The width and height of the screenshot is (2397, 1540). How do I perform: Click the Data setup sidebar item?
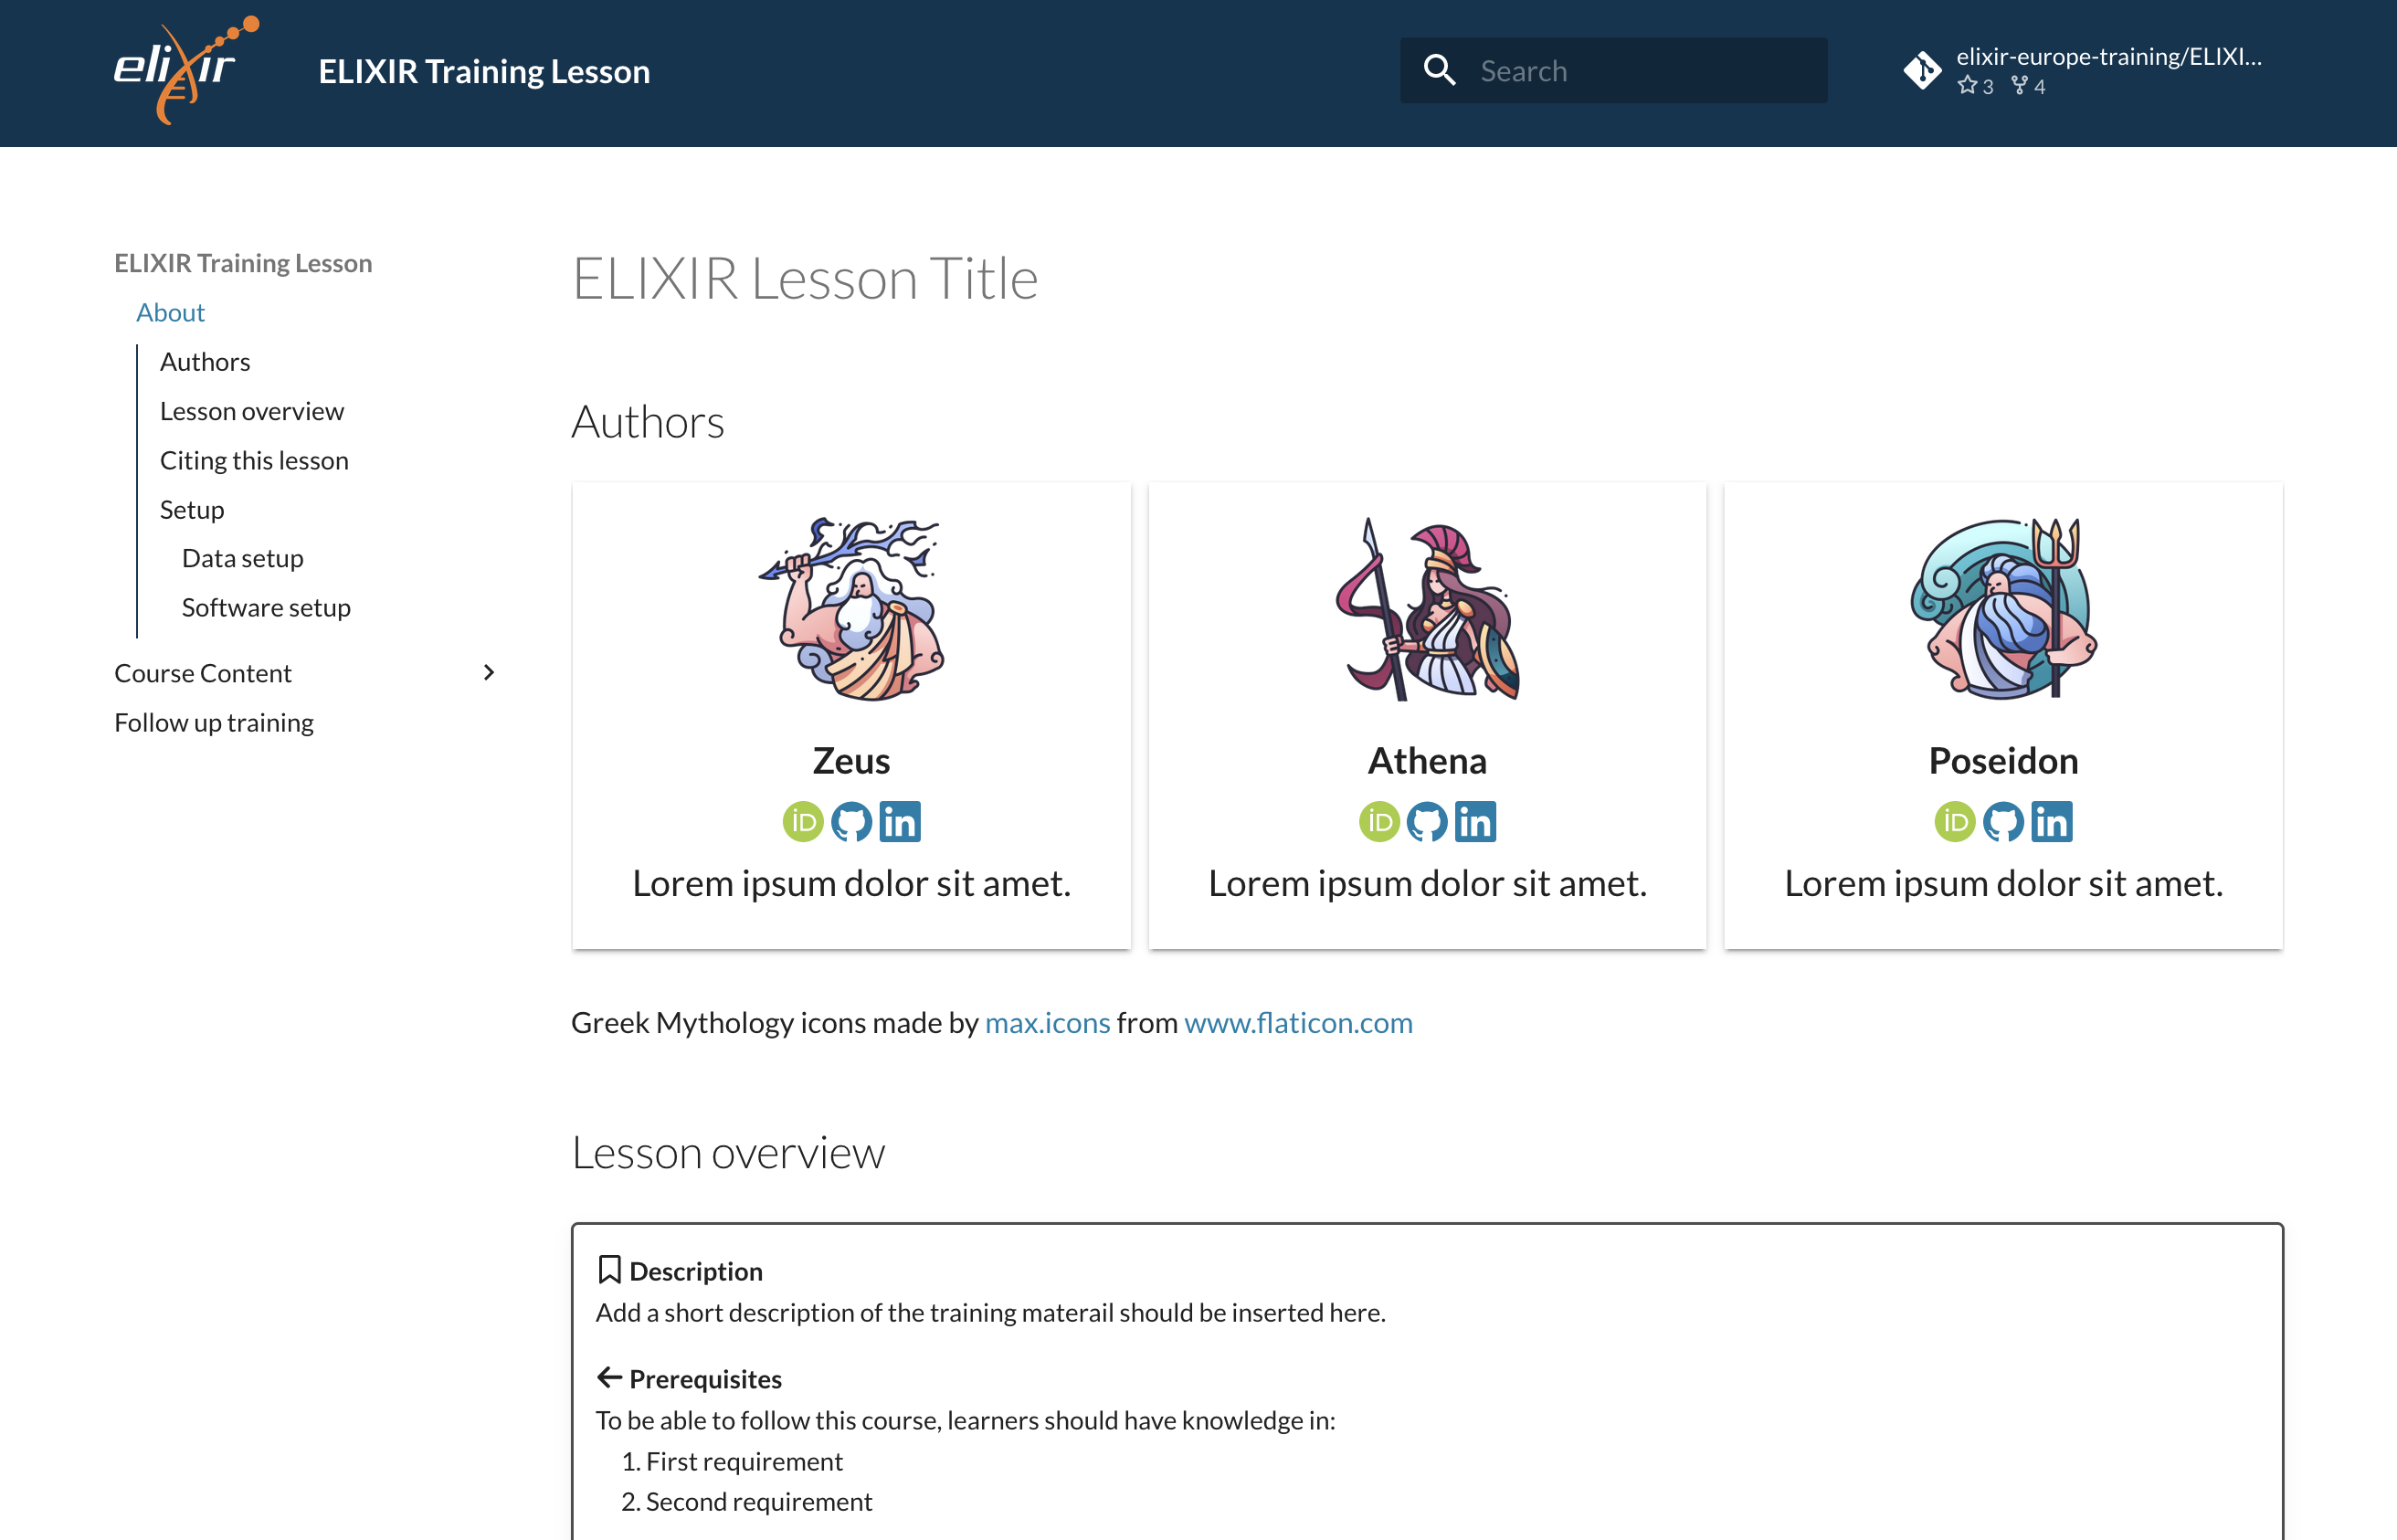(243, 557)
